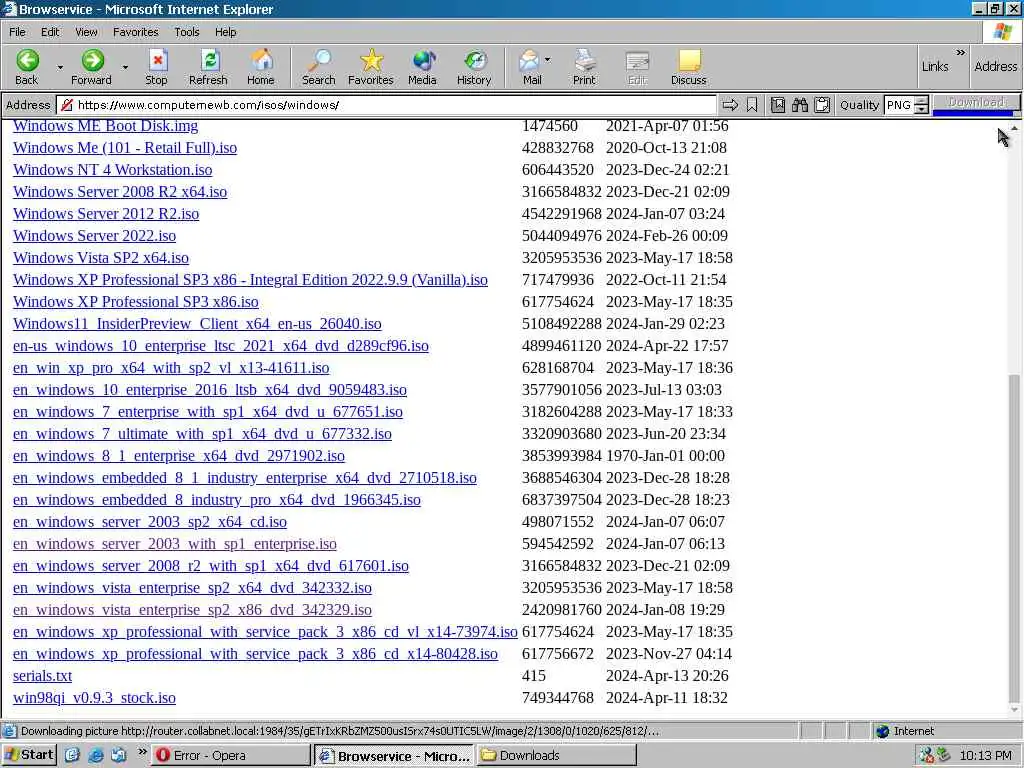
Task: Open Internet Explorer quick launch icon
Action: [95, 756]
